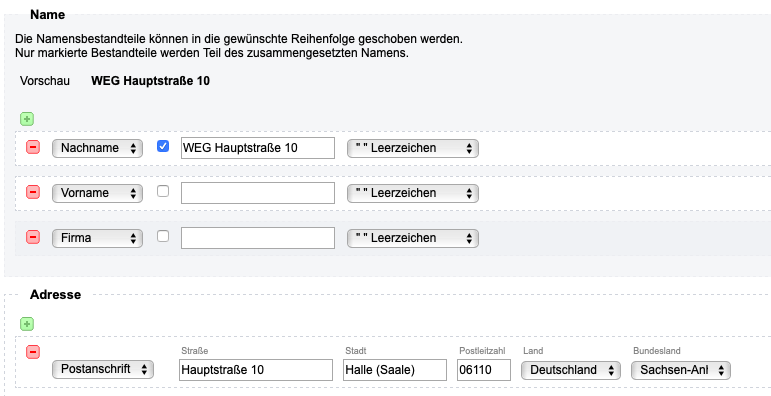
Task: Remove the Nachname row with red minus
Action: 33,147
